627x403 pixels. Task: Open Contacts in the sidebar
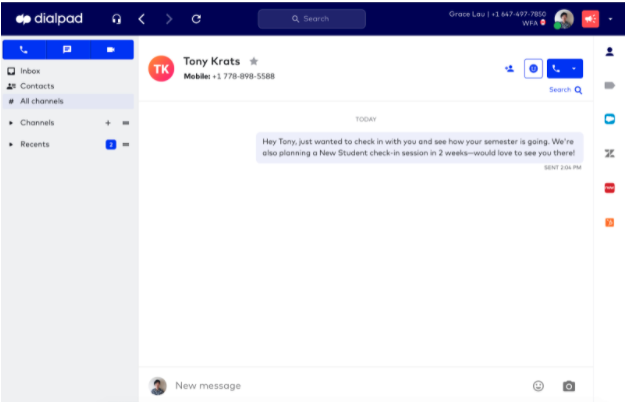coord(68,86)
